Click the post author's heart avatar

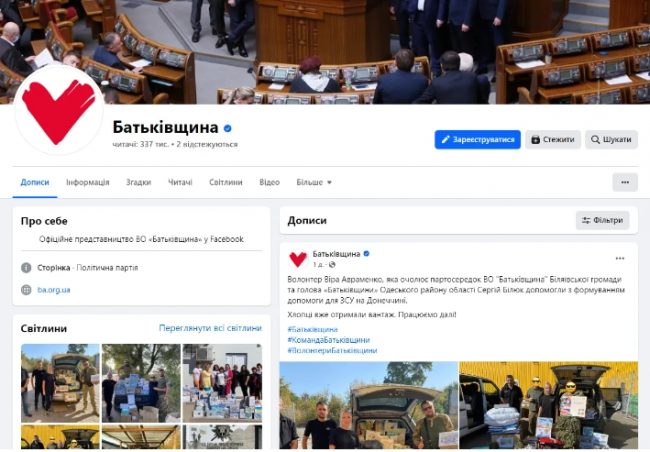pos(298,259)
